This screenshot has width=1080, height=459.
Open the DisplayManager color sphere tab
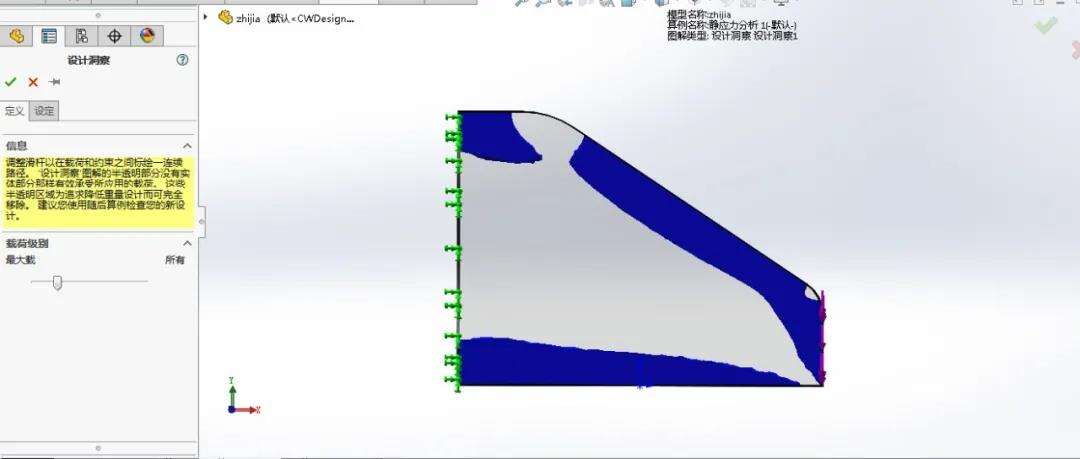[148, 37]
